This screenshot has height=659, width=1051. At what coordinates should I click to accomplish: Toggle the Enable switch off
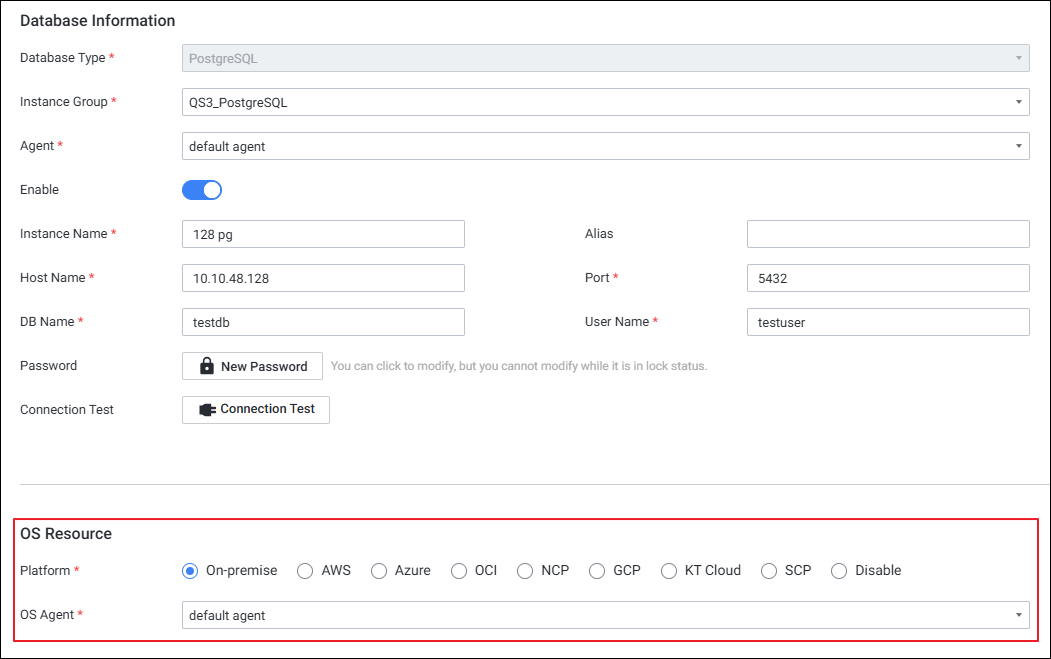pyautogui.click(x=202, y=190)
